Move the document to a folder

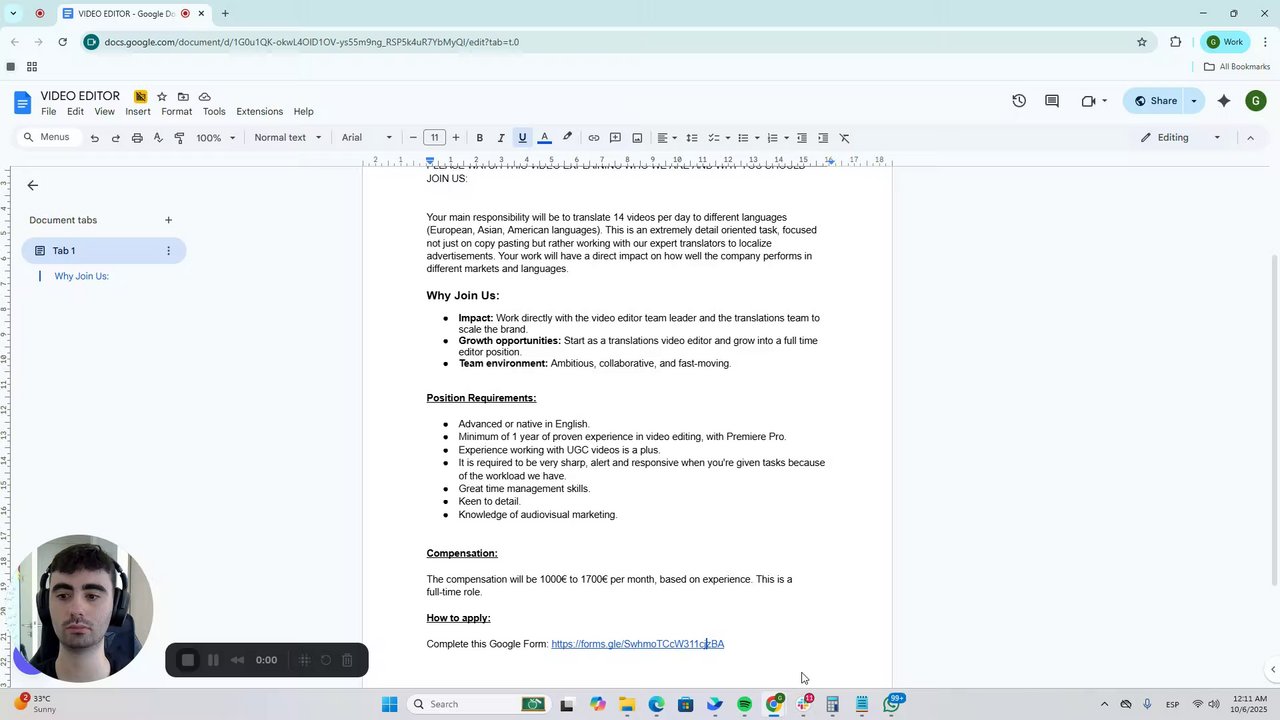click(x=183, y=97)
